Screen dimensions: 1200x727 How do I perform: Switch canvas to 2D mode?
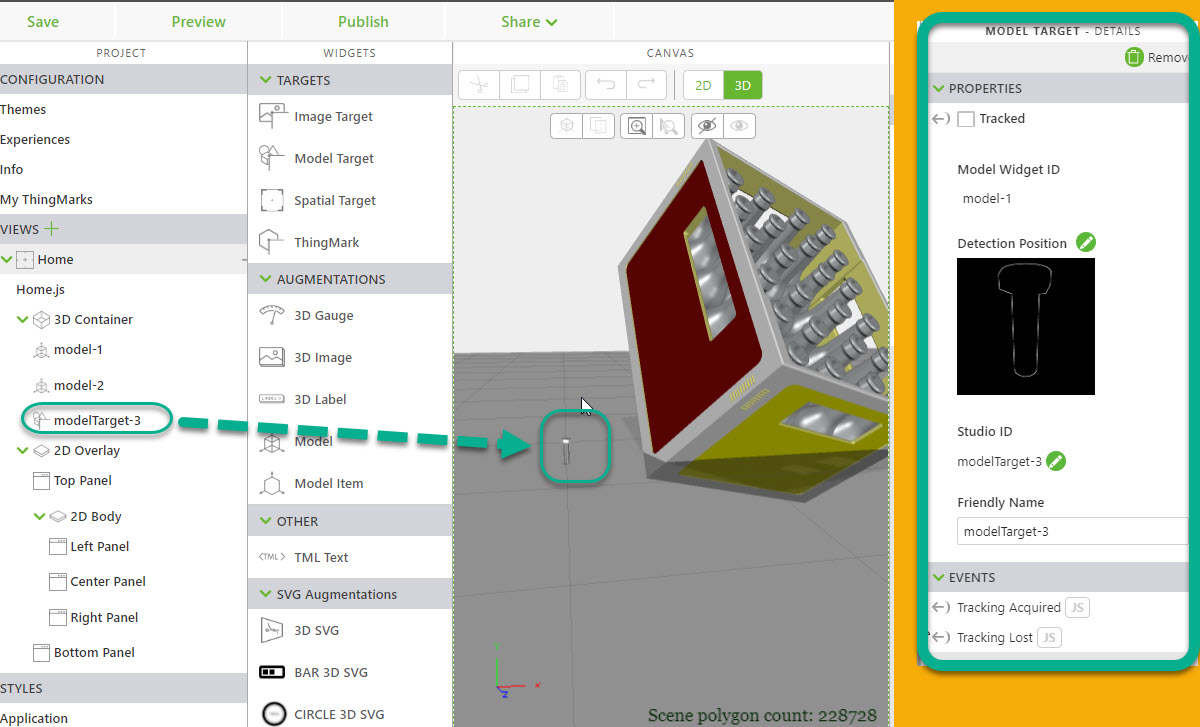pyautogui.click(x=703, y=85)
